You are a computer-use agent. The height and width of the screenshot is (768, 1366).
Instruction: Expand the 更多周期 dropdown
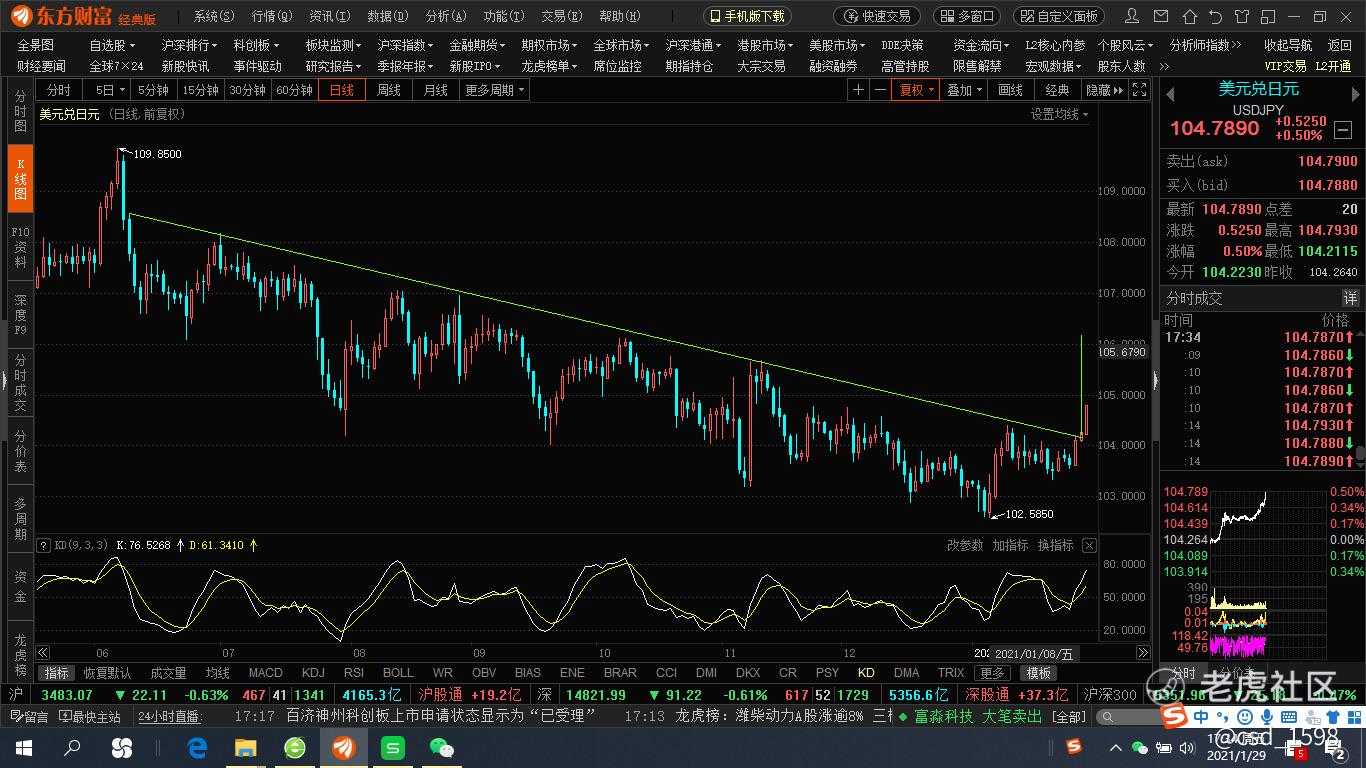494,90
